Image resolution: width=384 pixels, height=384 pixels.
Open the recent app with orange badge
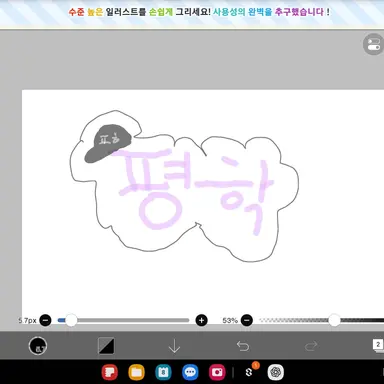click(x=249, y=371)
